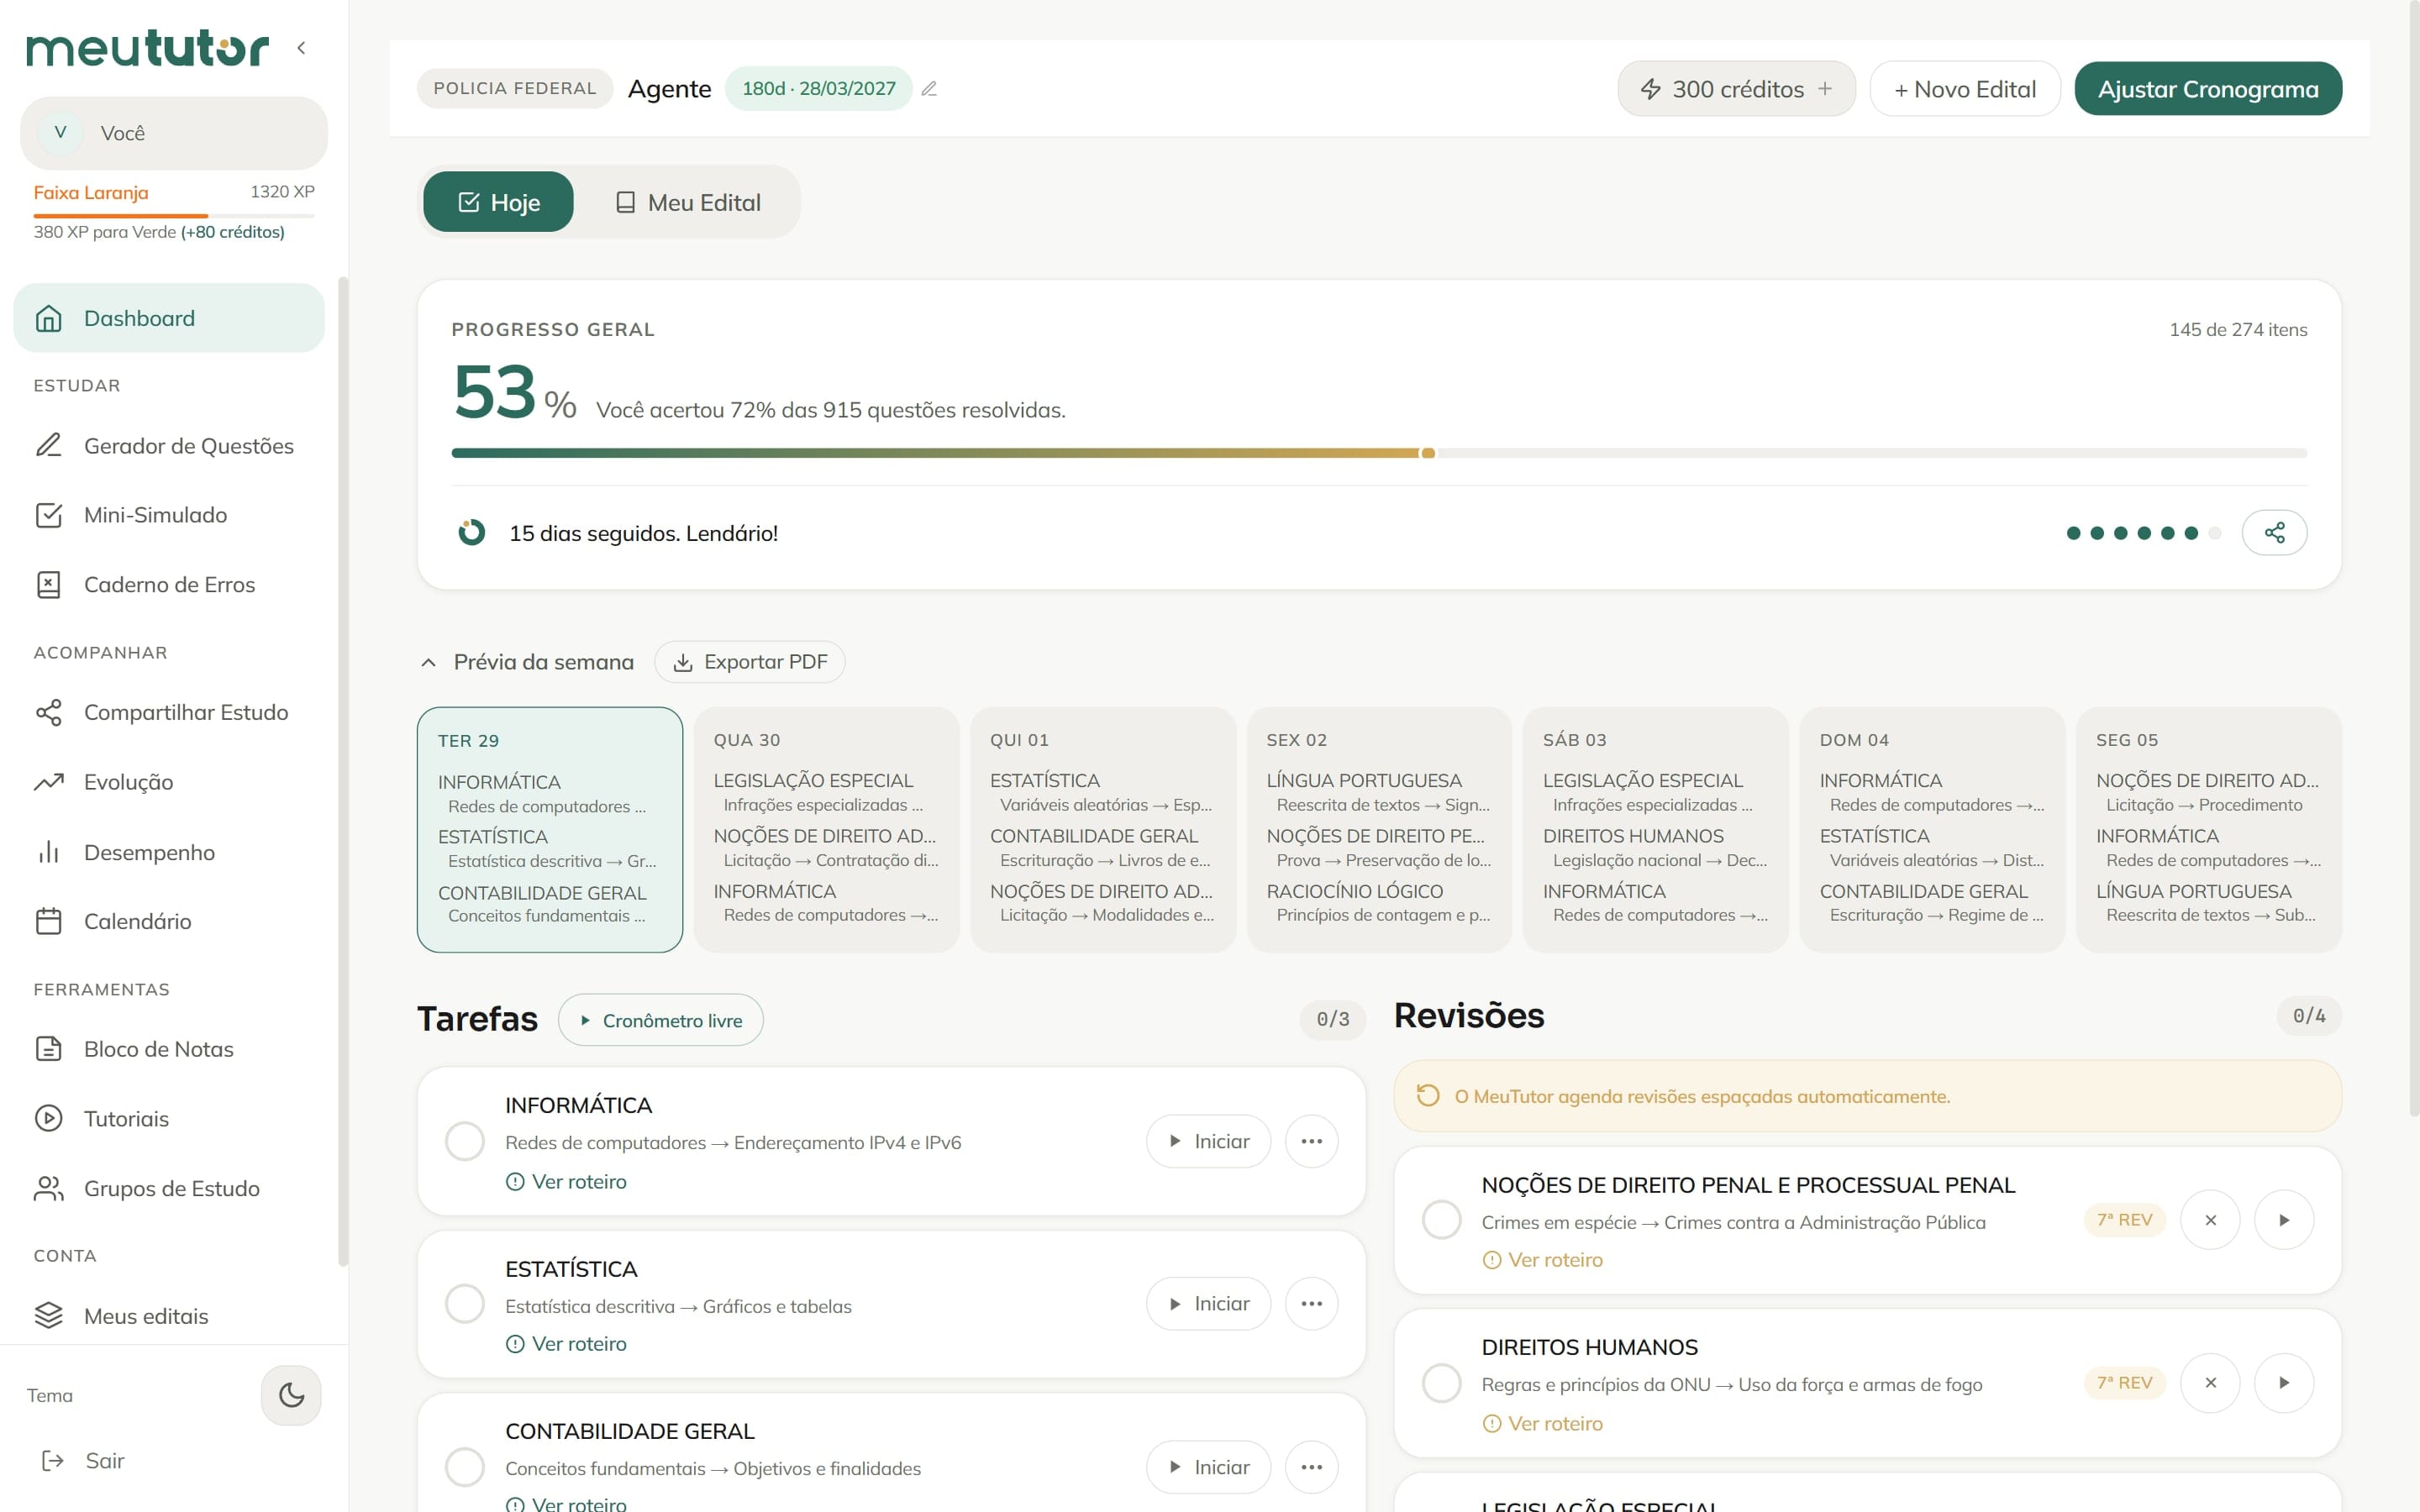Image resolution: width=2420 pixels, height=1512 pixels.
Task: Click the 180d · 28/03/2027 date badge
Action: (x=818, y=89)
